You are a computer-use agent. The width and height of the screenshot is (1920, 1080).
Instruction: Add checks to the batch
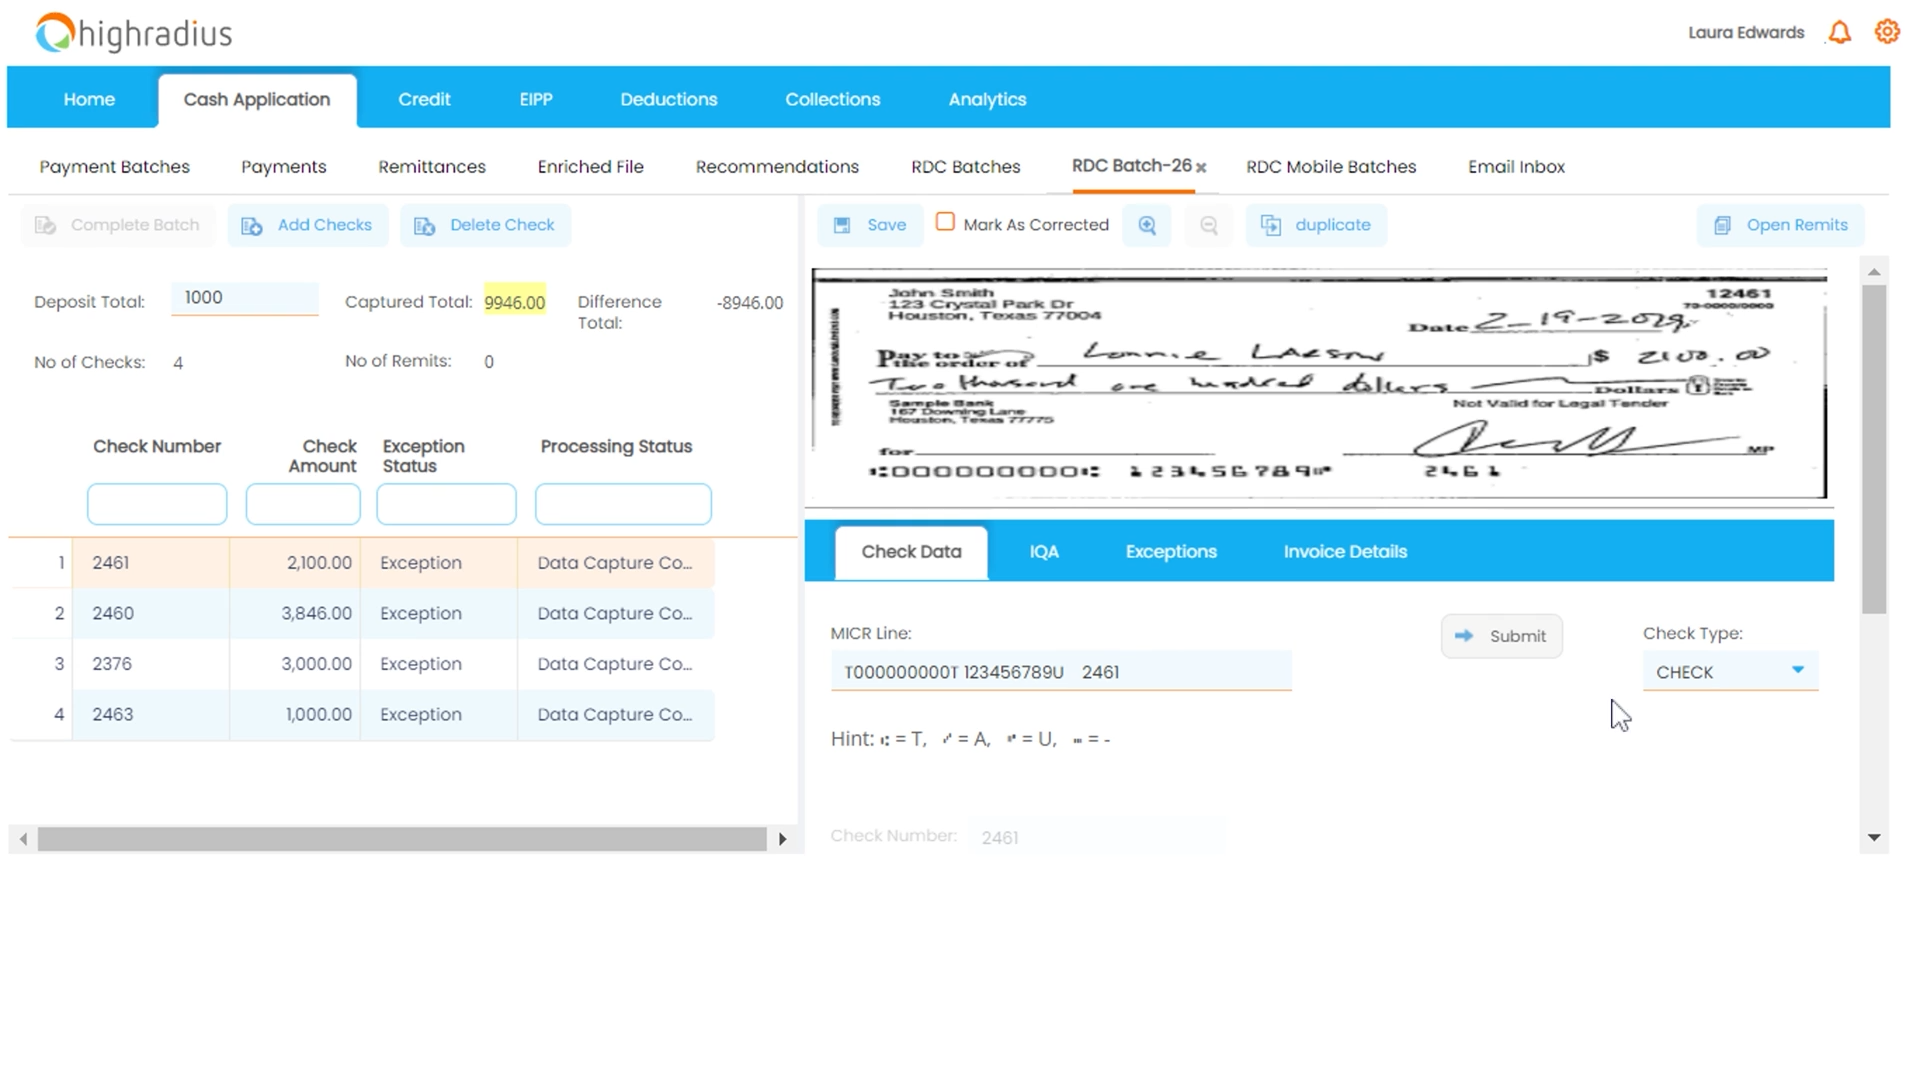coord(308,225)
